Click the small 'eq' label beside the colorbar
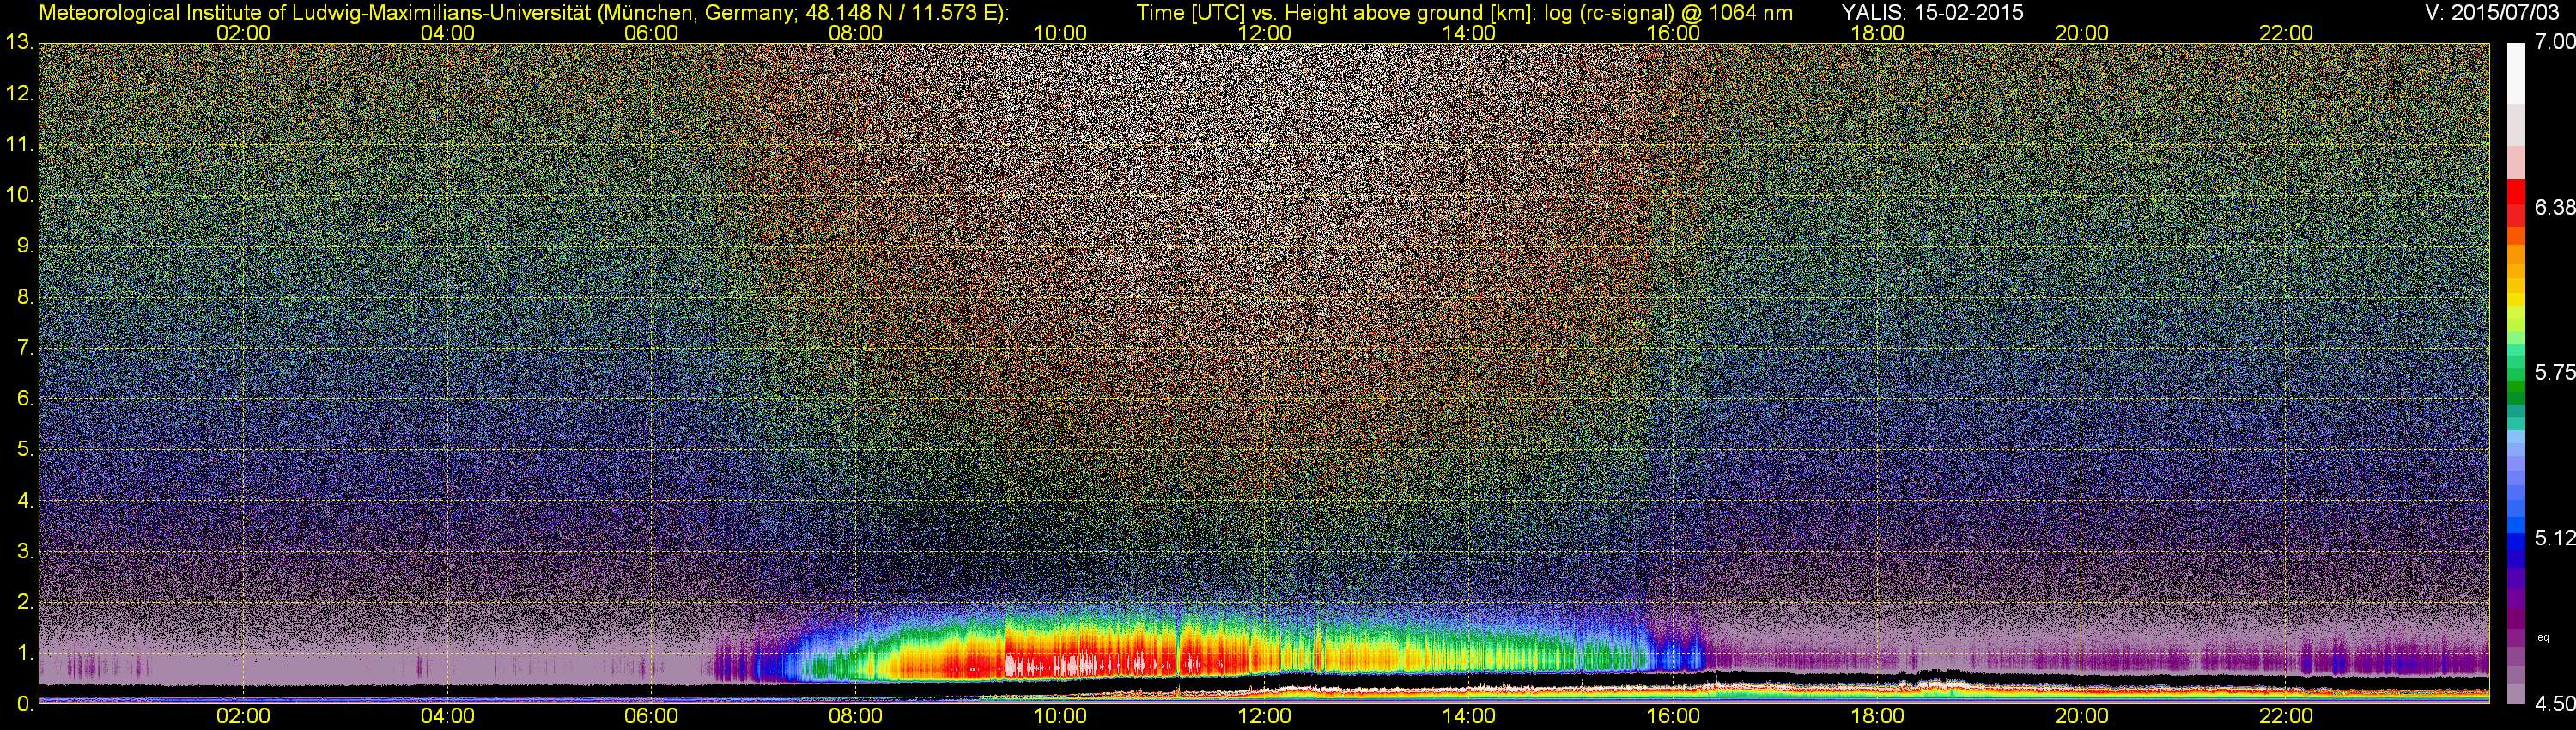Image resolution: width=2576 pixels, height=730 pixels. [2543, 637]
